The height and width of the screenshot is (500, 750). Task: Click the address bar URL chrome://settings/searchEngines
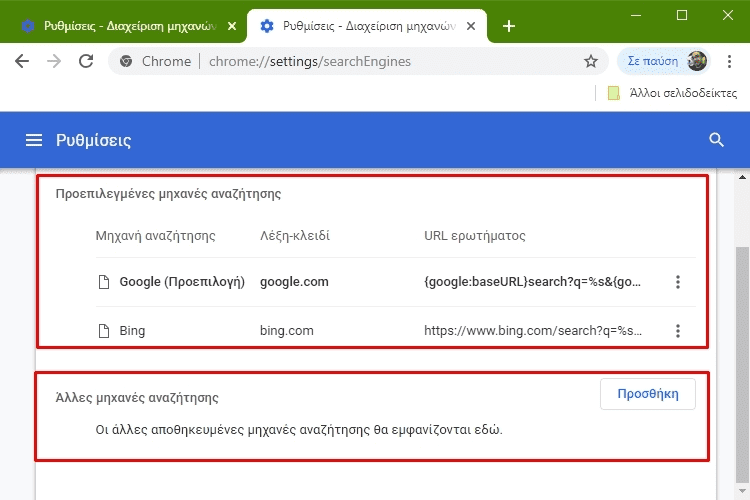coord(309,61)
